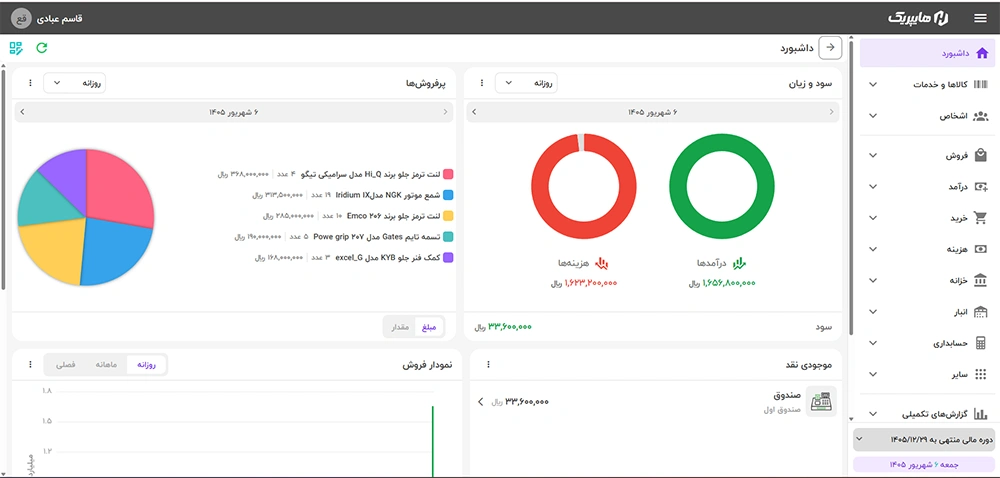The height and width of the screenshot is (478, 1000).
Task: Click the green bar in sales chart
Action: 433,441
